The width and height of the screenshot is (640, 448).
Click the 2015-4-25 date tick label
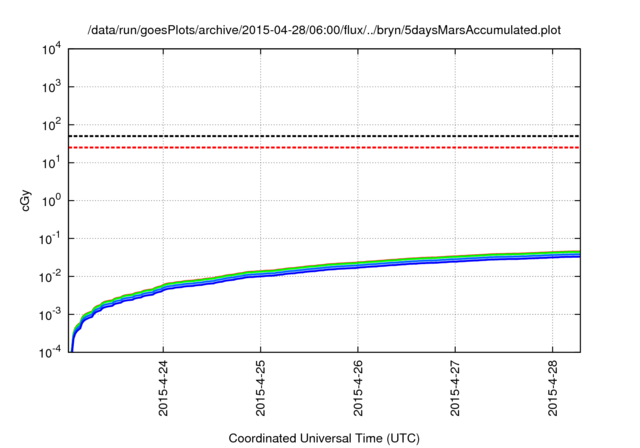[x=260, y=388]
